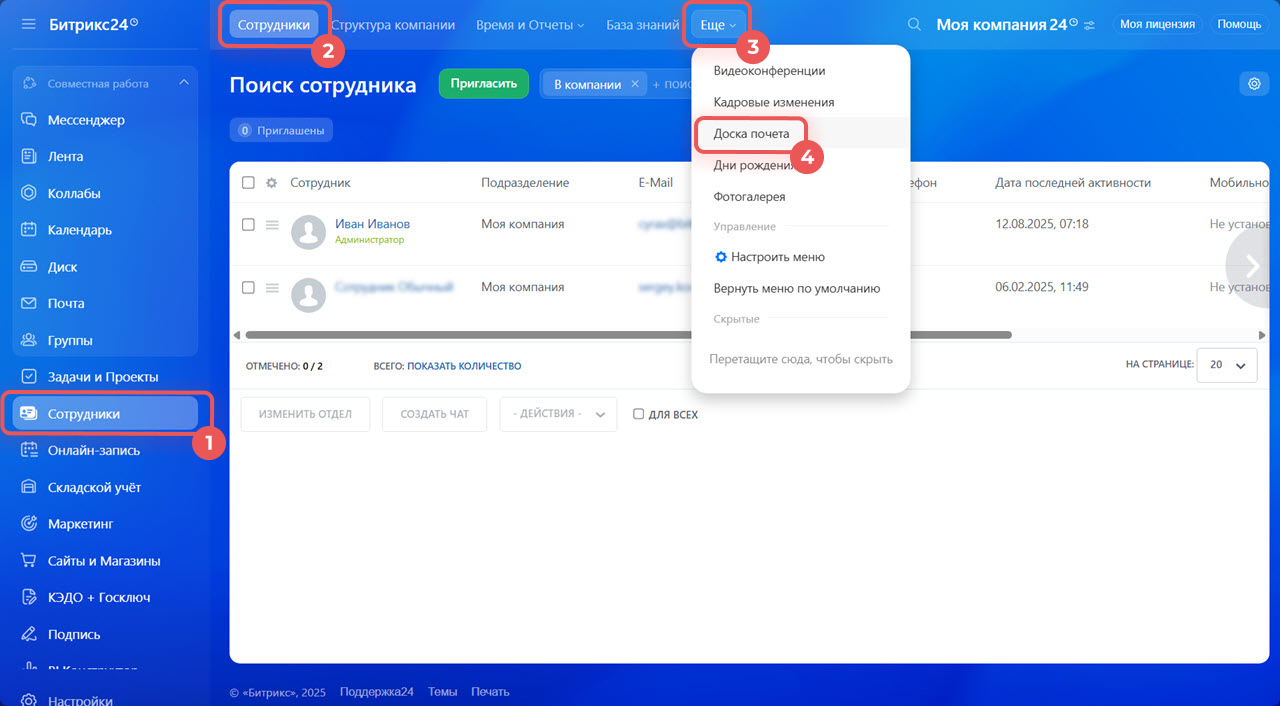Viewport: 1280px width, 706px height.
Task: Click the green Пригласить button
Action: point(484,84)
